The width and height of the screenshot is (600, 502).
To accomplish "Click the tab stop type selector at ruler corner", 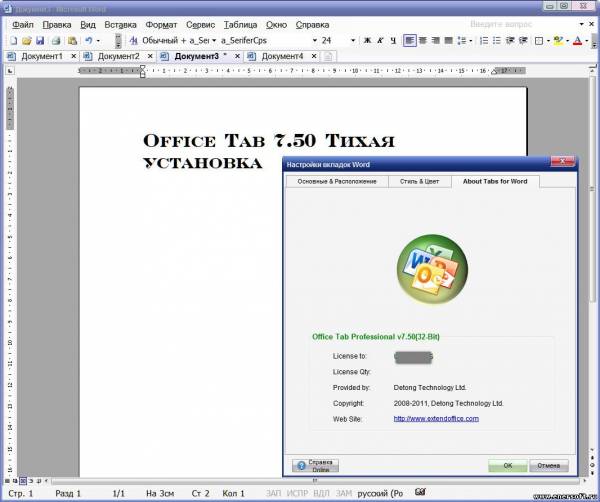I will 10,71.
